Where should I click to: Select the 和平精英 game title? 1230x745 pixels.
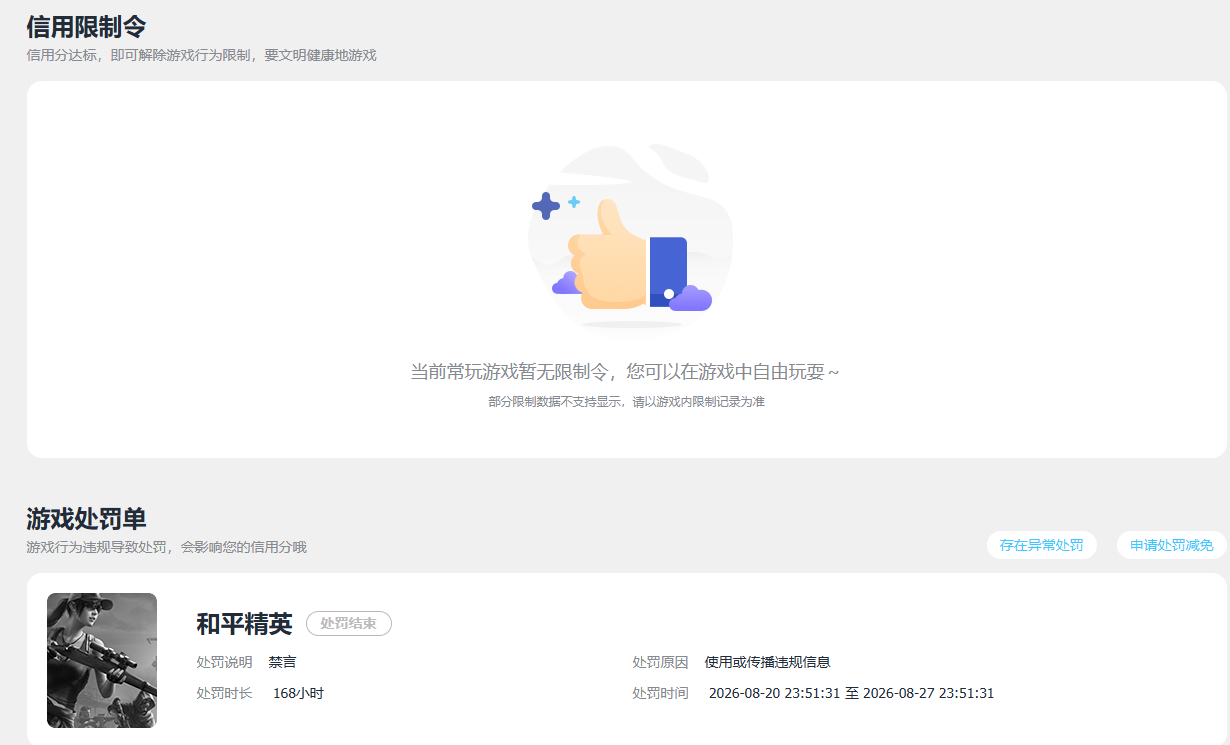(244, 624)
